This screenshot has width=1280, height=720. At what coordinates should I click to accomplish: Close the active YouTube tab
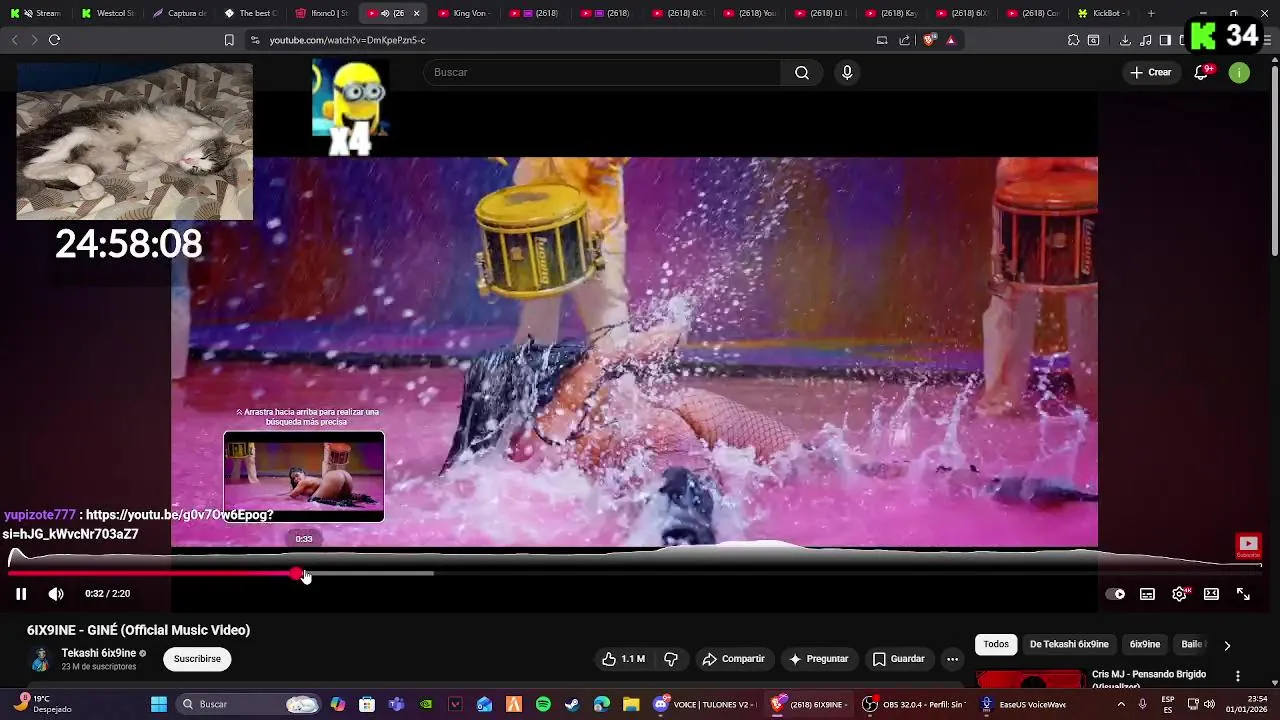point(416,13)
